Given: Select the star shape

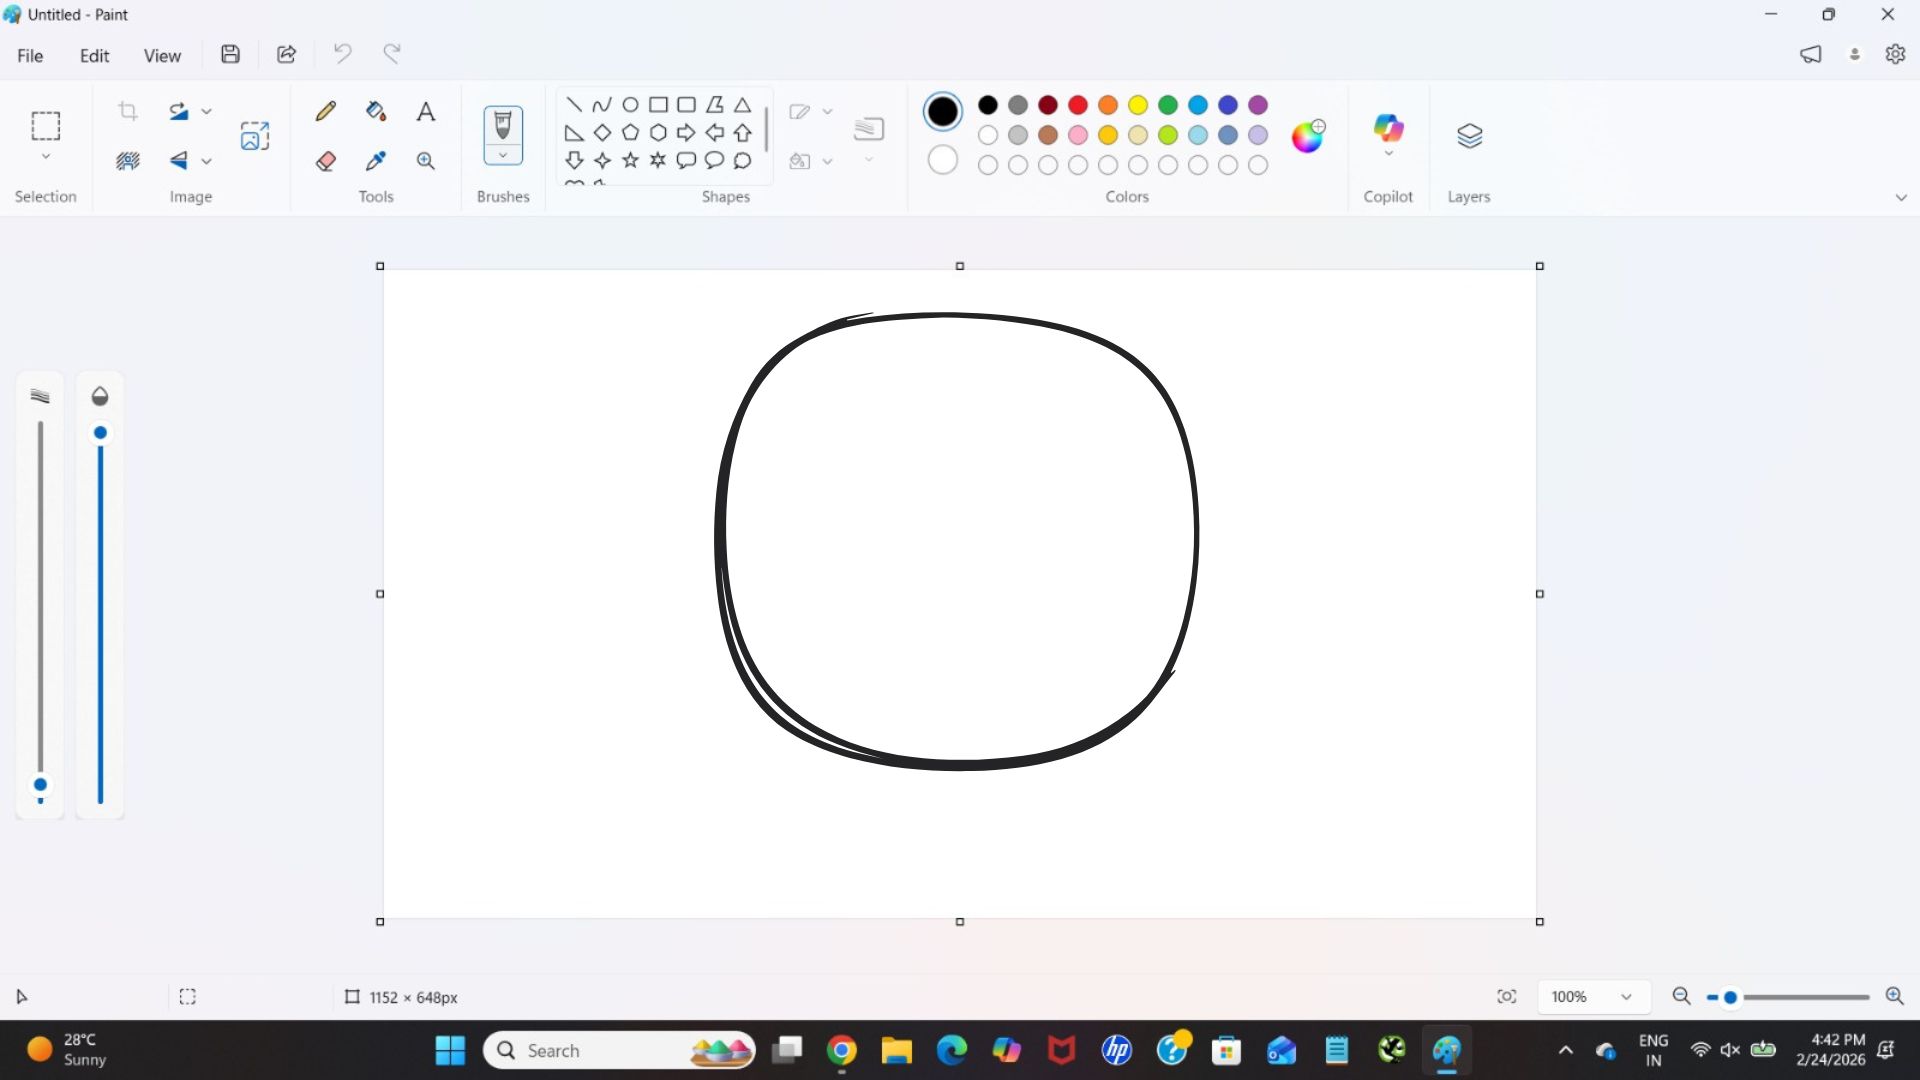Looking at the screenshot, I should tap(630, 160).
